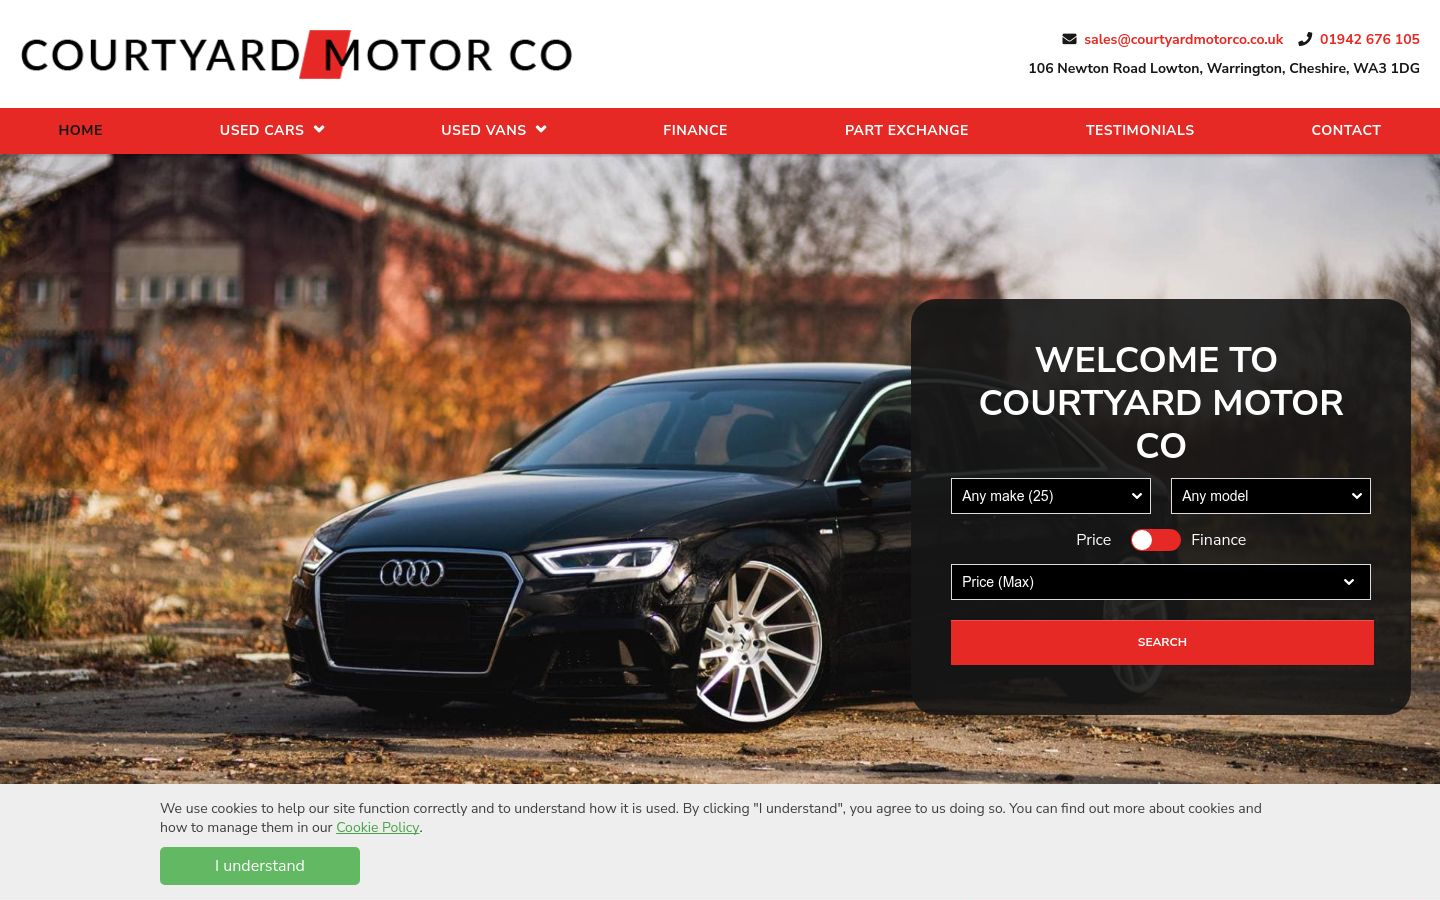Image resolution: width=1440 pixels, height=900 pixels.
Task: Click the sales email address link
Action: click(x=1183, y=39)
